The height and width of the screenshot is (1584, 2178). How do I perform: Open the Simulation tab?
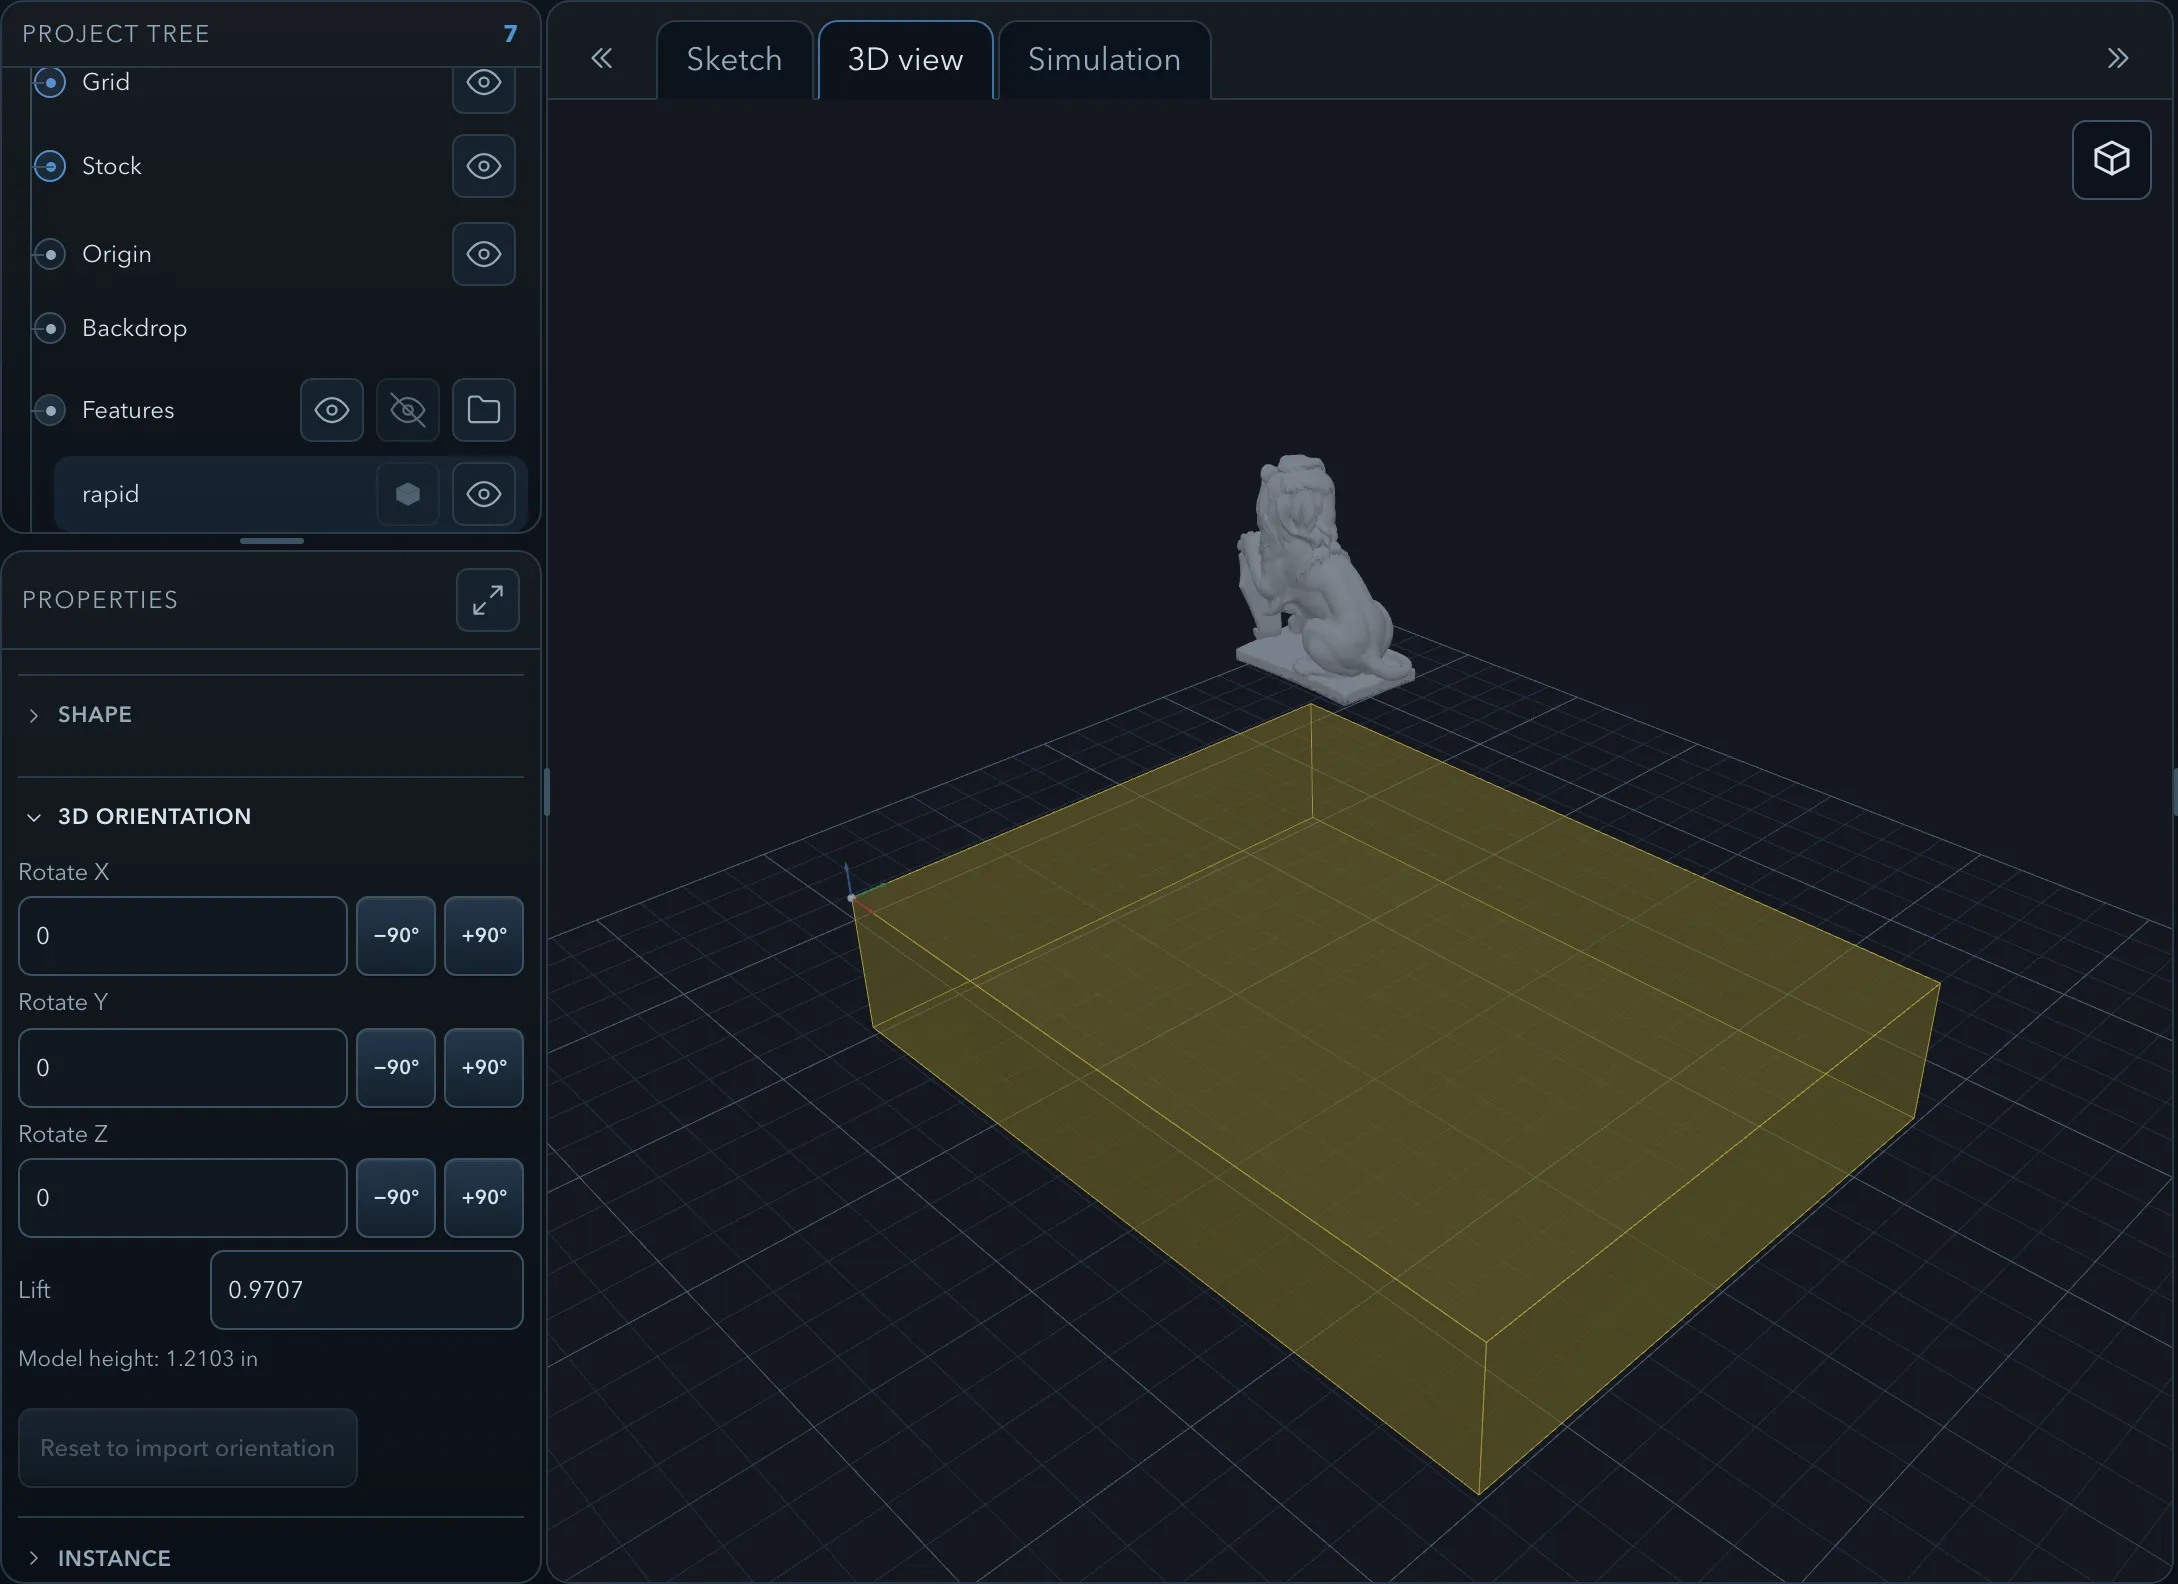[1104, 60]
